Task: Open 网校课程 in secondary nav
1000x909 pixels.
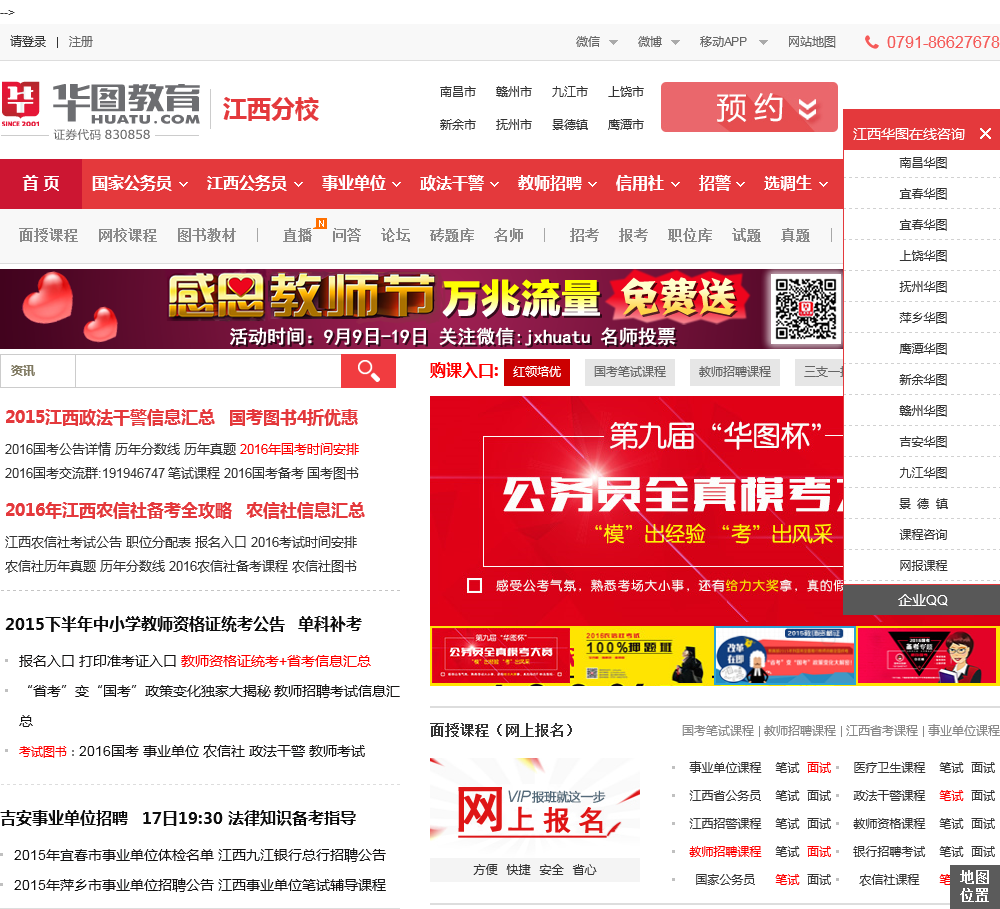Action: [128, 235]
